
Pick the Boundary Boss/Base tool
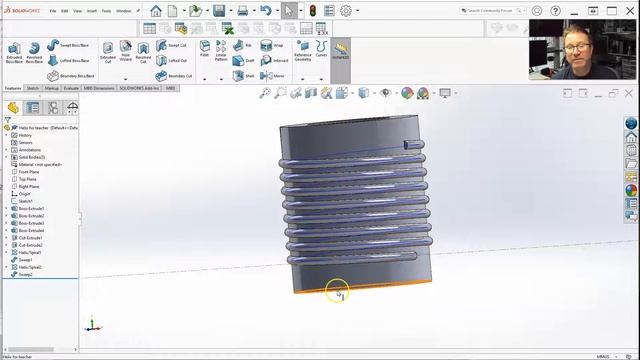coord(71,76)
